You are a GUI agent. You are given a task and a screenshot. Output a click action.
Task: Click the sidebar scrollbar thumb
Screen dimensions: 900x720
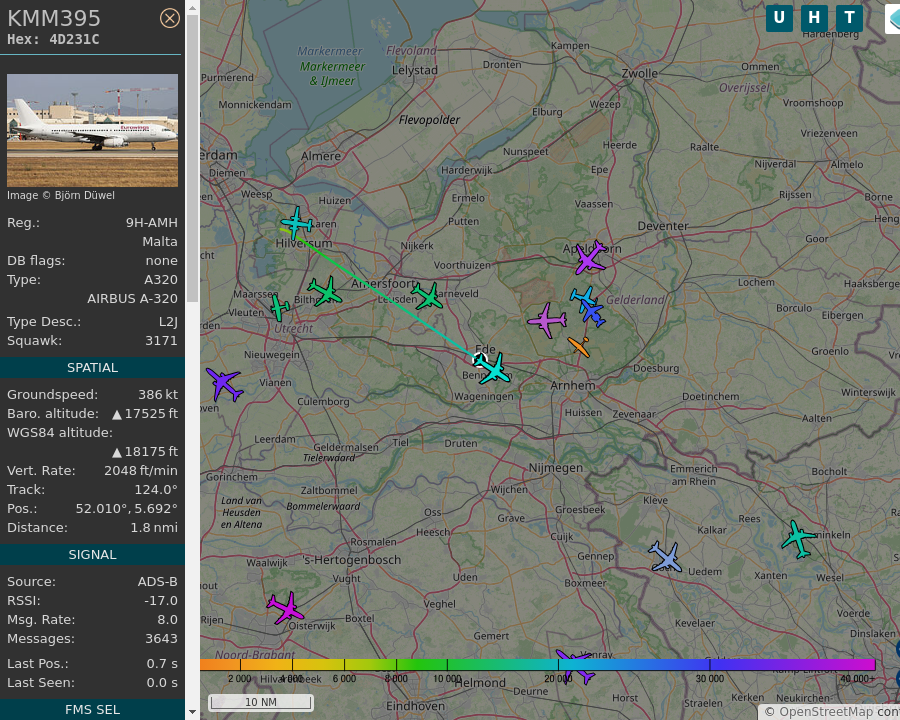pyautogui.click(x=192, y=158)
